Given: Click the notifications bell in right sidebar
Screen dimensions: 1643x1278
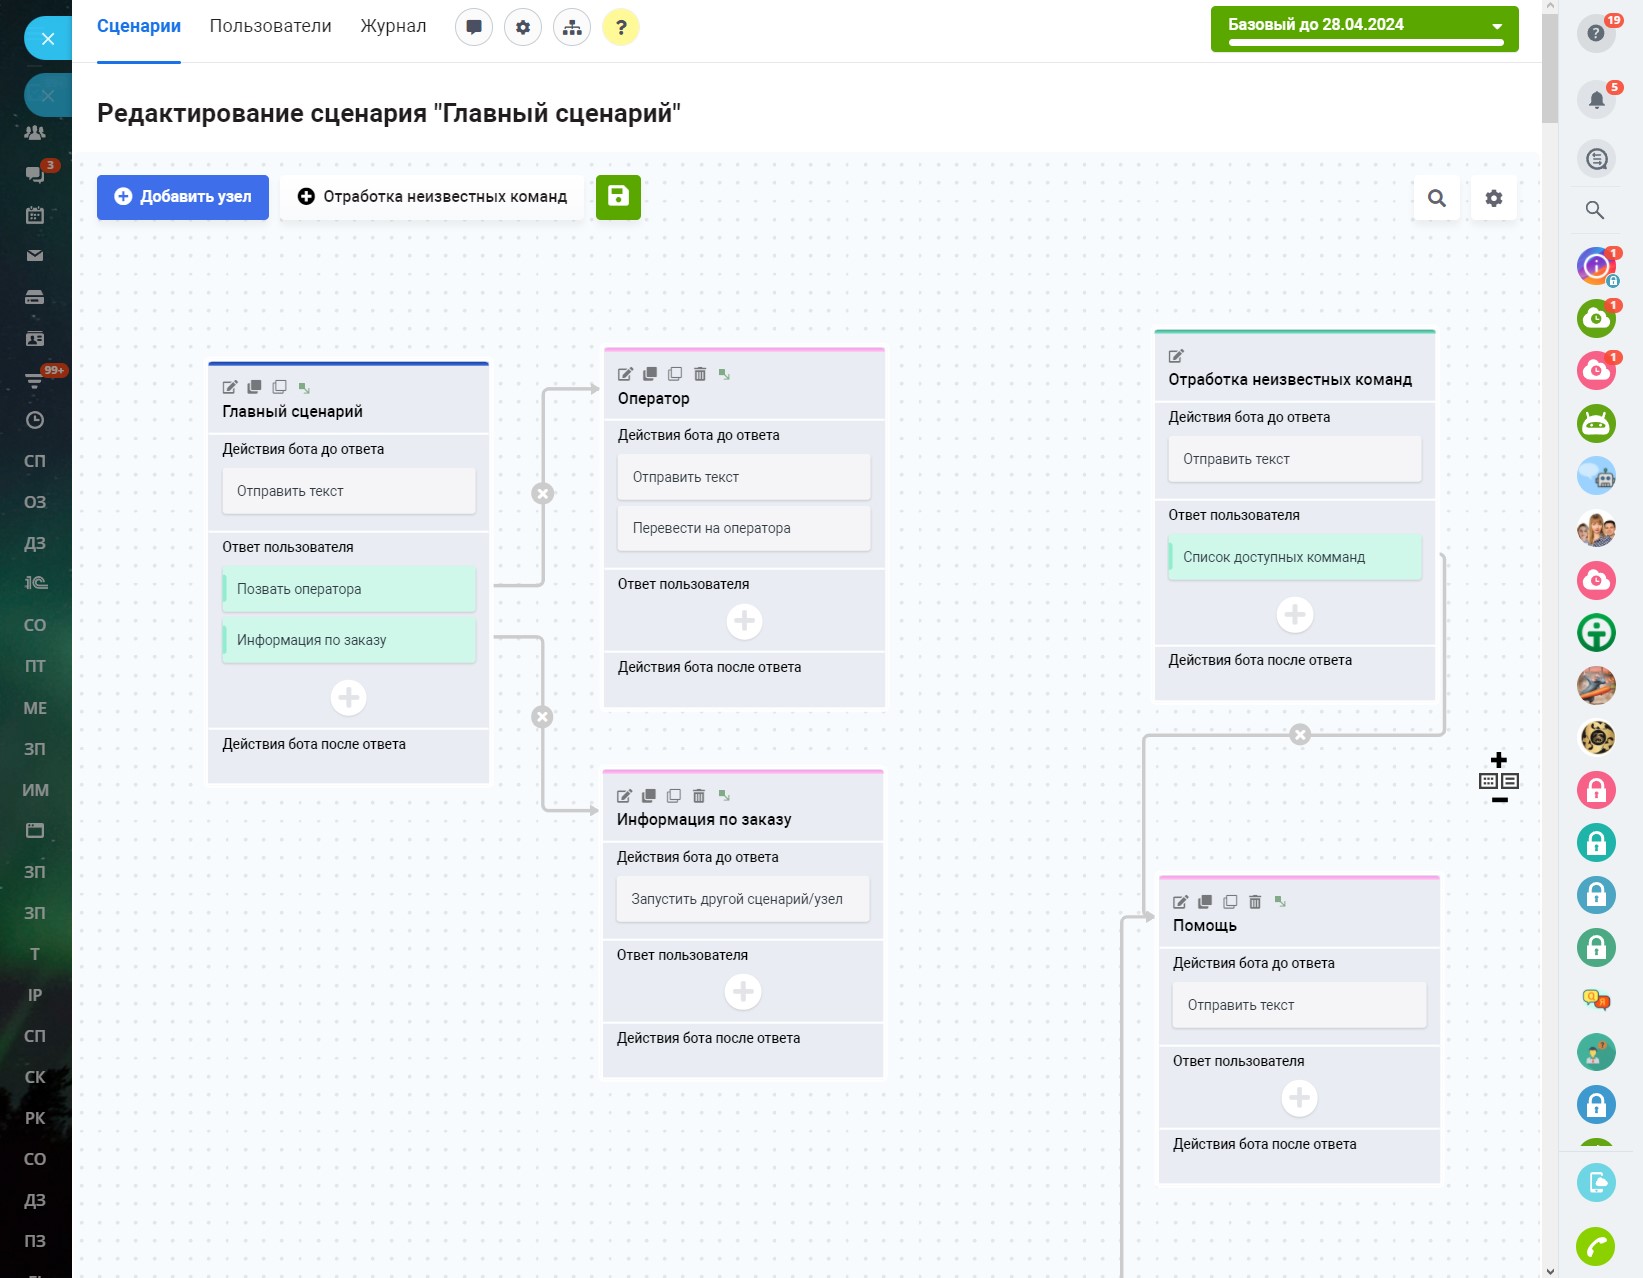Looking at the screenshot, I should pyautogui.click(x=1596, y=99).
